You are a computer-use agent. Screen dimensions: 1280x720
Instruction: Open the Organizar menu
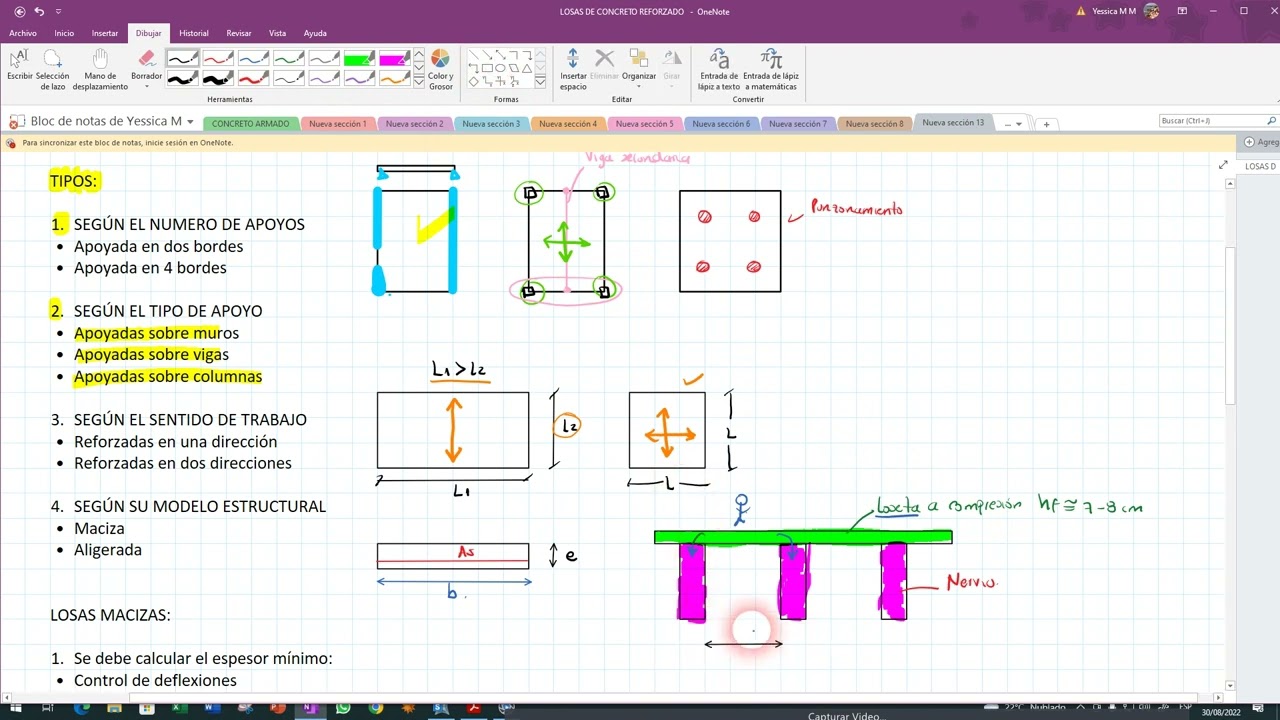pyautogui.click(x=639, y=69)
